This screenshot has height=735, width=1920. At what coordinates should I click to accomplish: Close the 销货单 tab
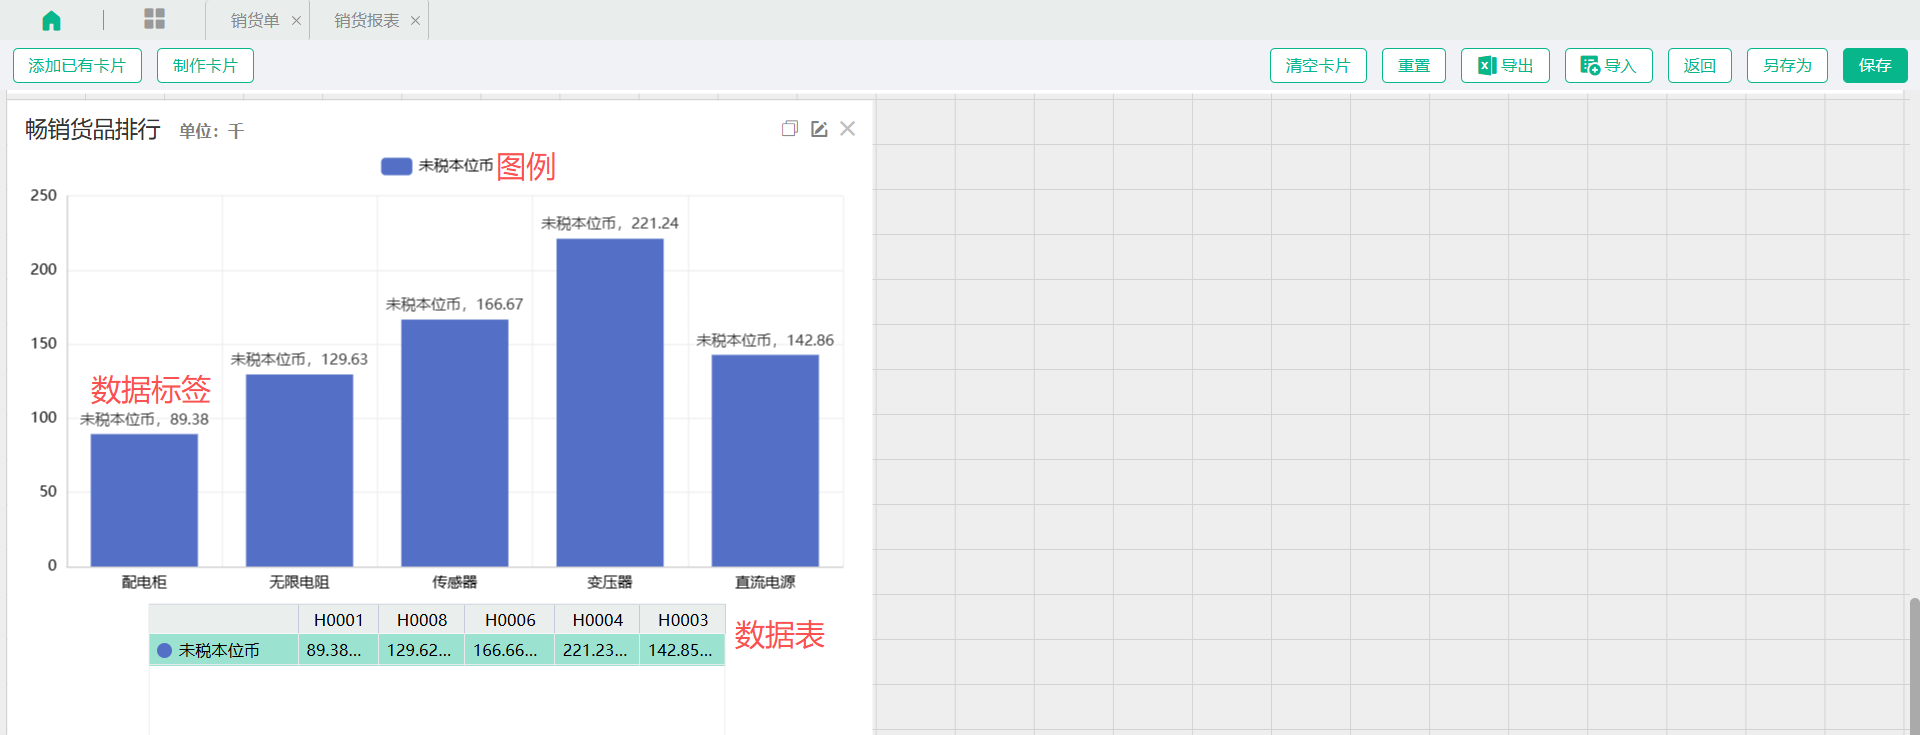[296, 21]
